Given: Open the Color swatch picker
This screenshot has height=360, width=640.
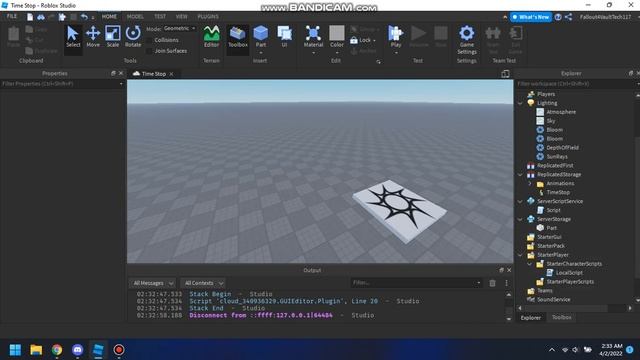Looking at the screenshot, I should [x=337, y=37].
